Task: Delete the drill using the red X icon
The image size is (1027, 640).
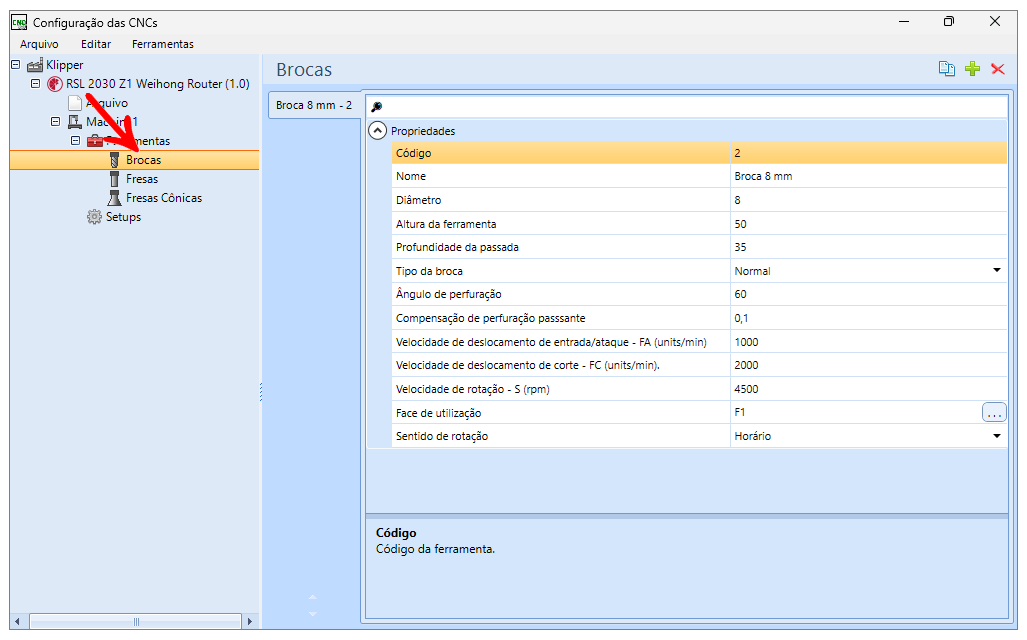Action: click(998, 69)
